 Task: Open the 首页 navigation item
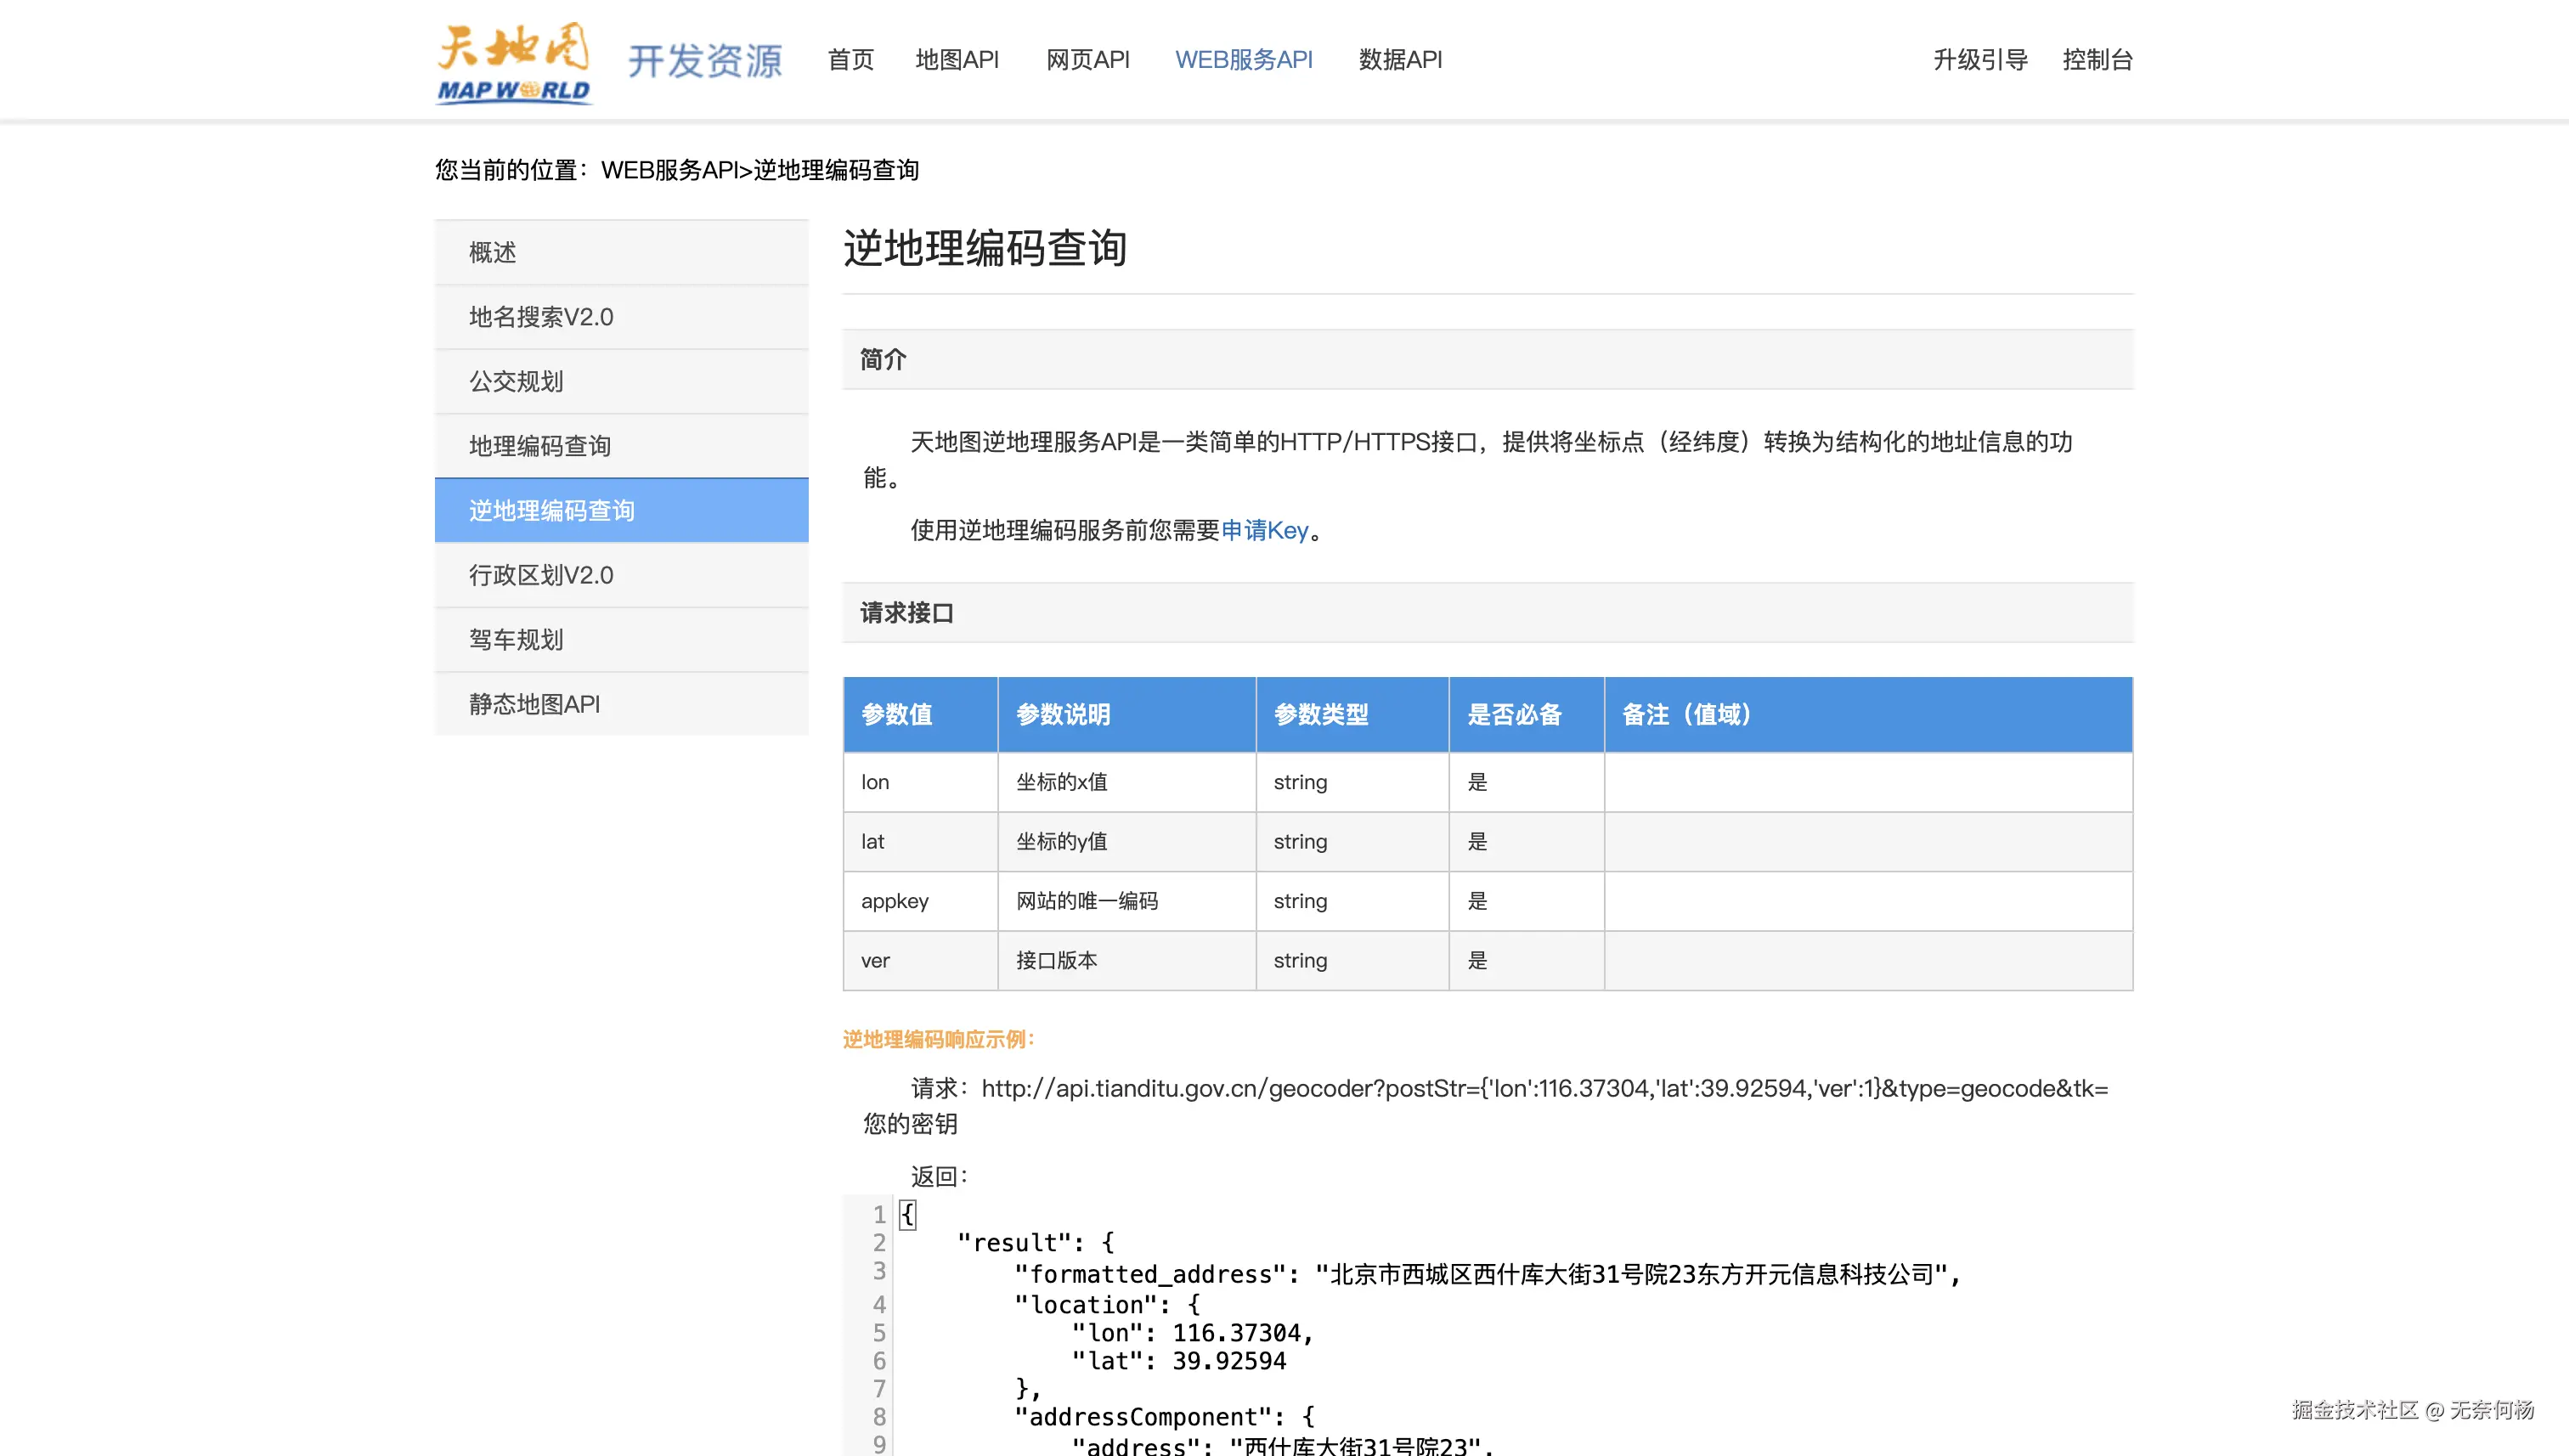[x=850, y=60]
